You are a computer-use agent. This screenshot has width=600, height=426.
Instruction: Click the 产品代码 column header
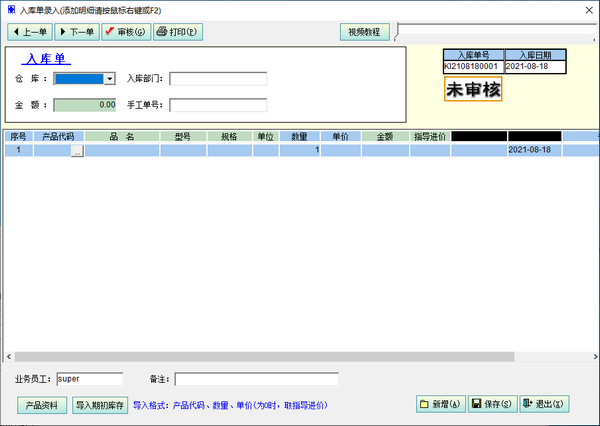58,136
